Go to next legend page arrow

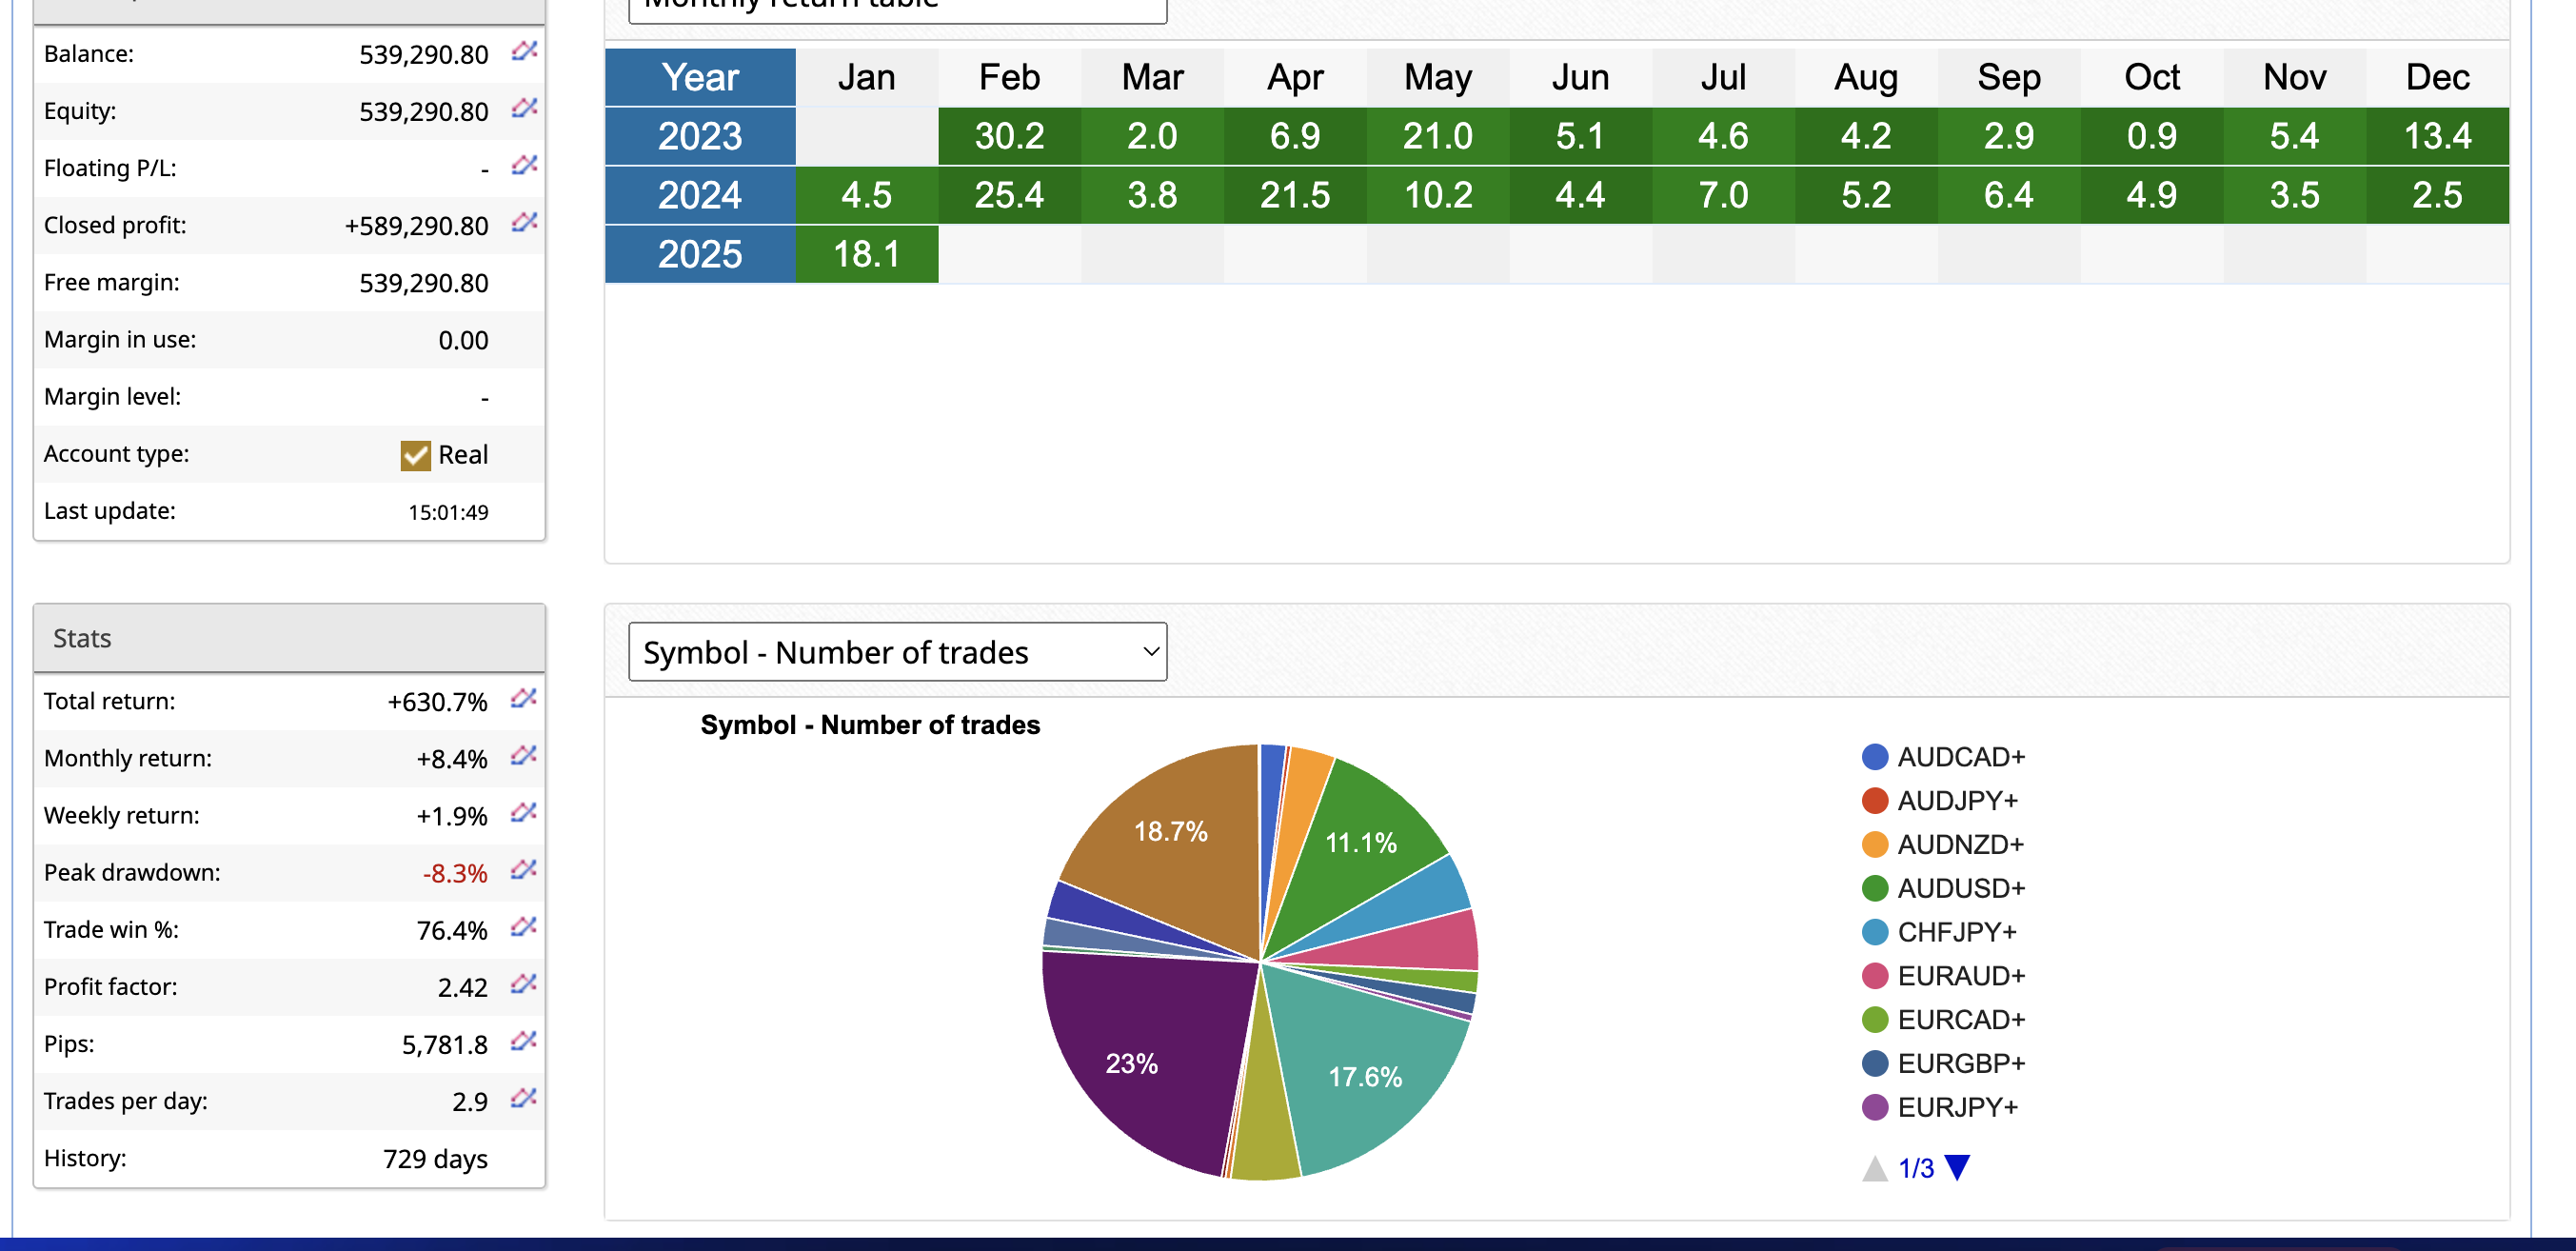tap(1957, 1167)
